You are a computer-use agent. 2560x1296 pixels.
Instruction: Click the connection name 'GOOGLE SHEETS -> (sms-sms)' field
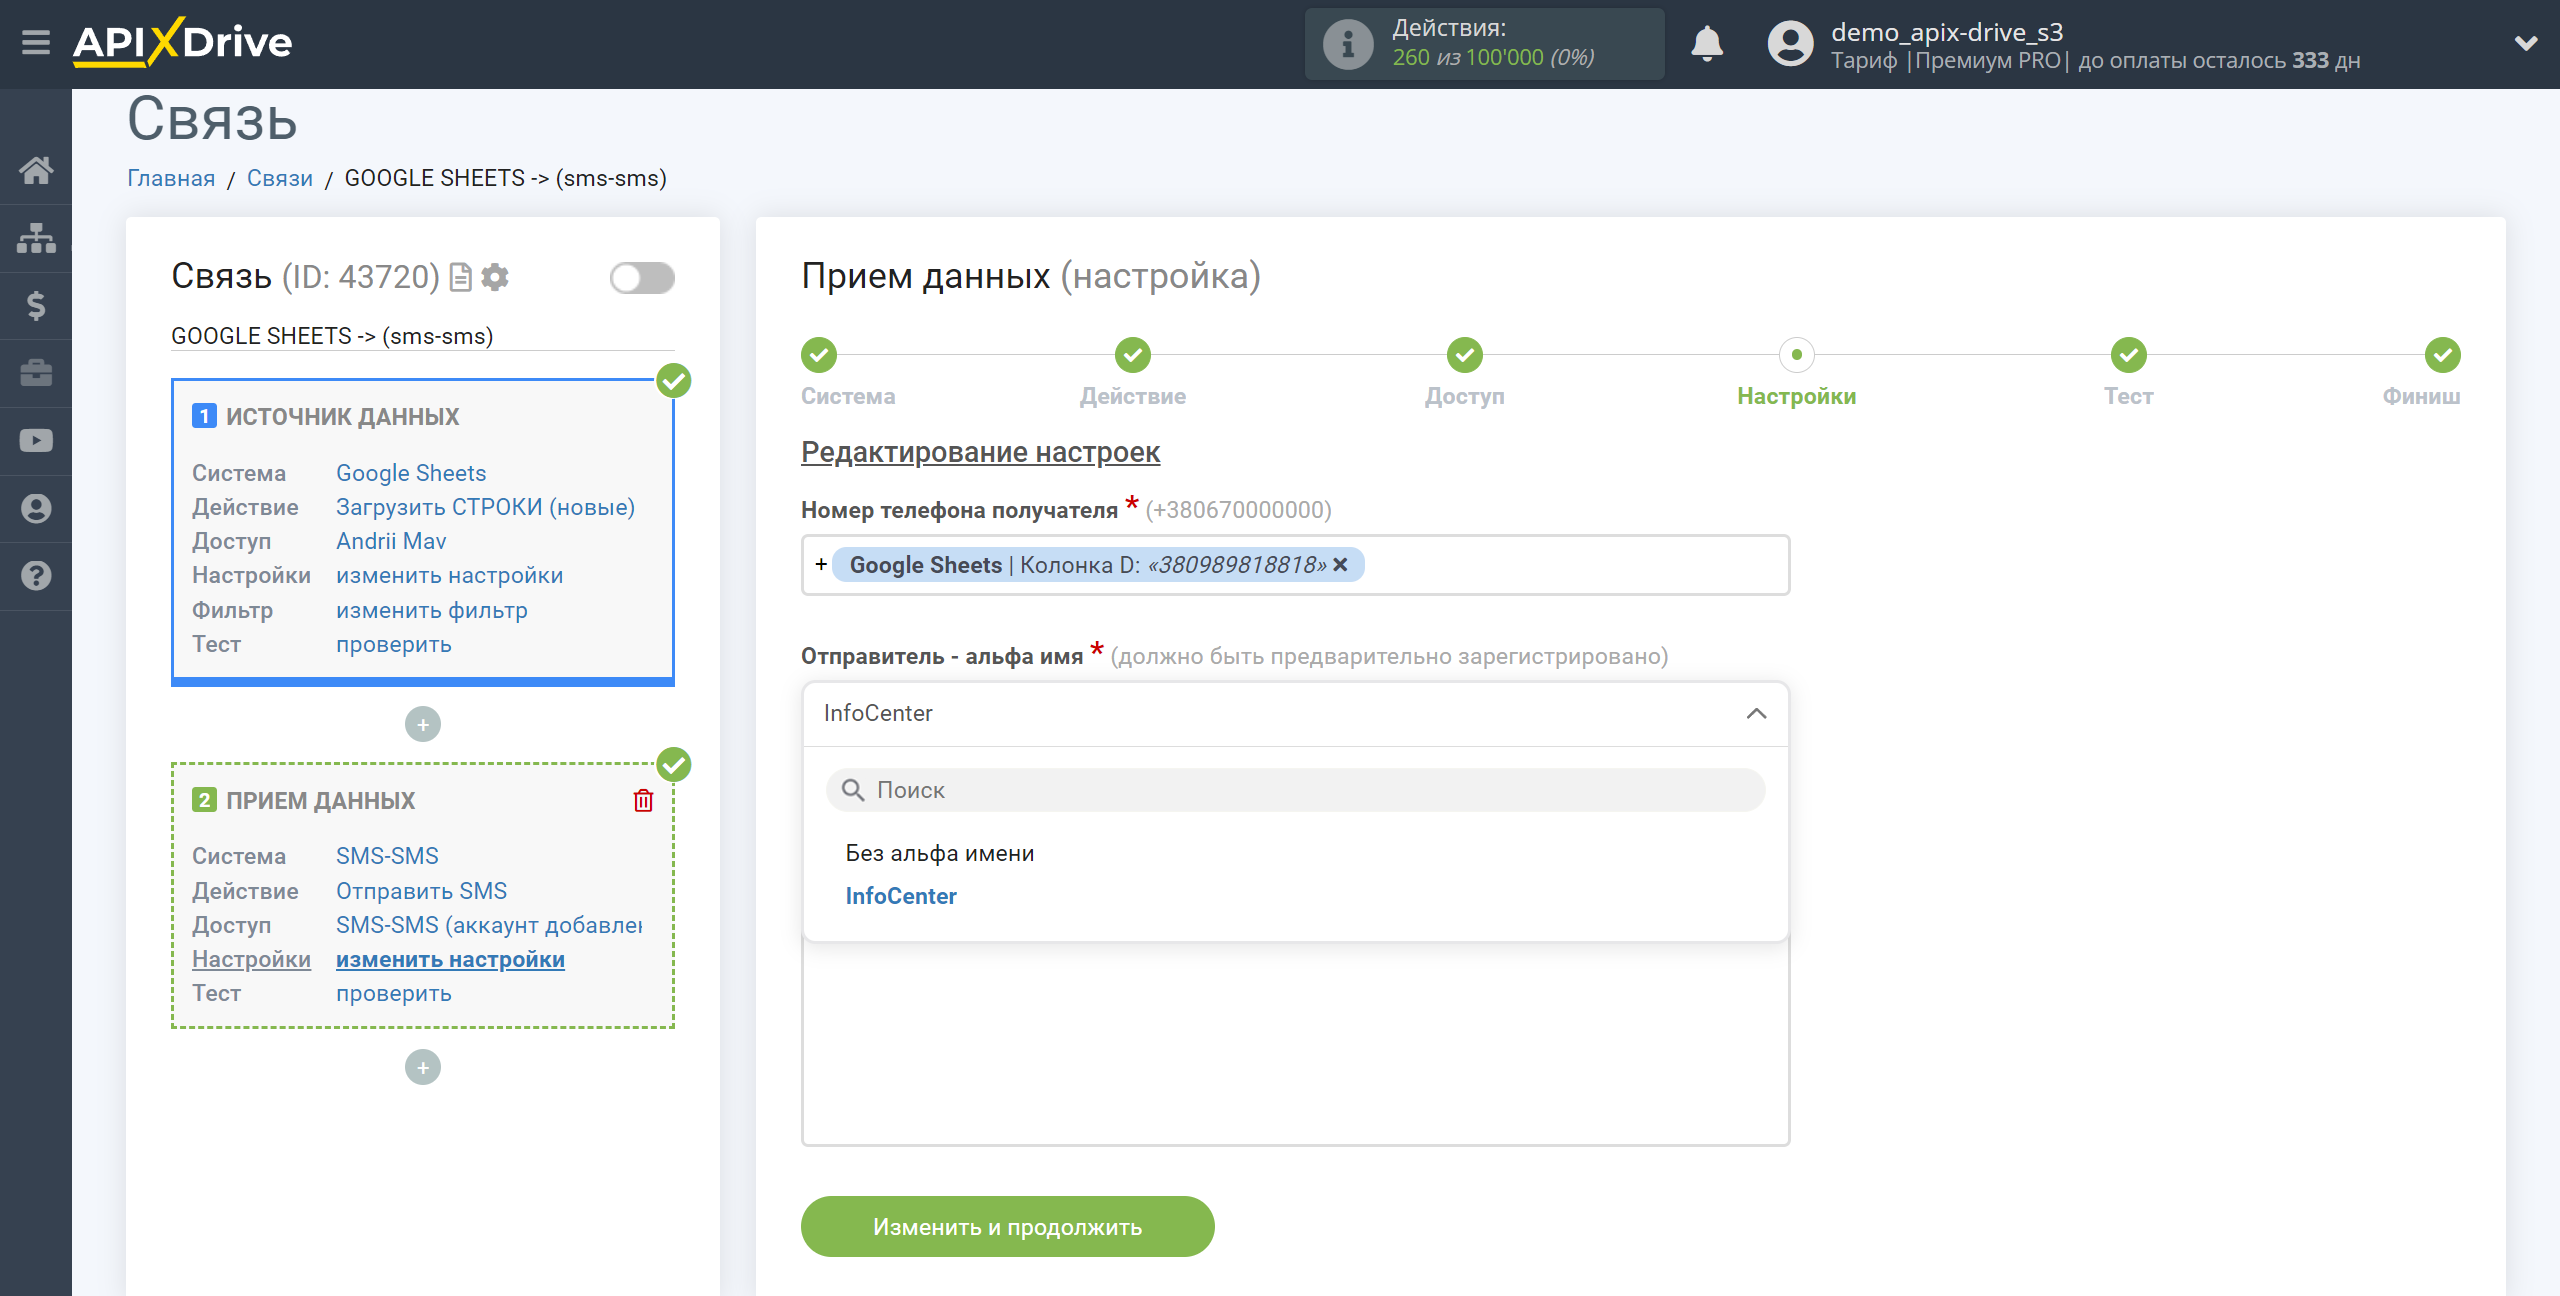click(x=422, y=336)
